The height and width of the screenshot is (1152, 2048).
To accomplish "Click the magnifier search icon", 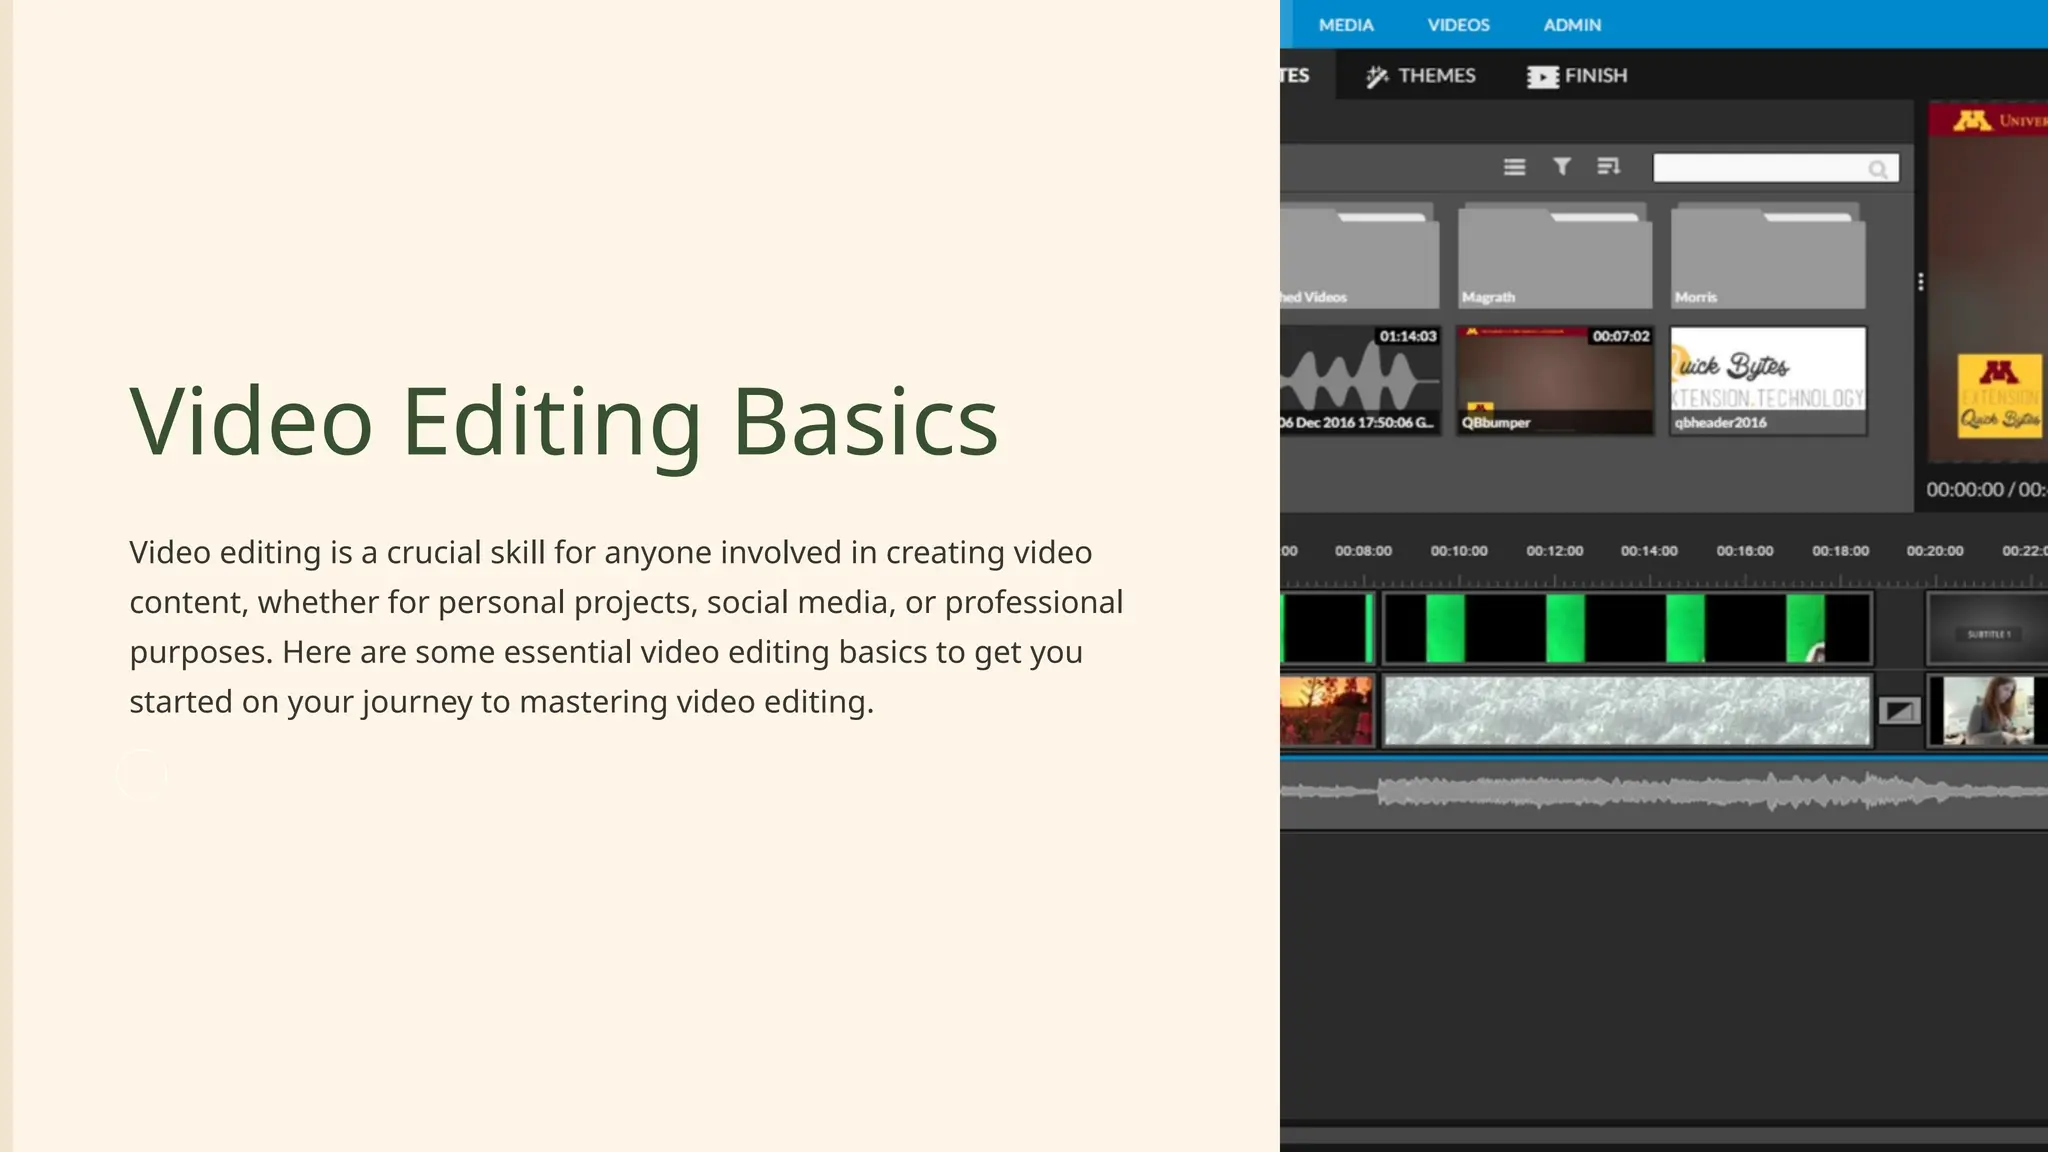I will click(1878, 169).
